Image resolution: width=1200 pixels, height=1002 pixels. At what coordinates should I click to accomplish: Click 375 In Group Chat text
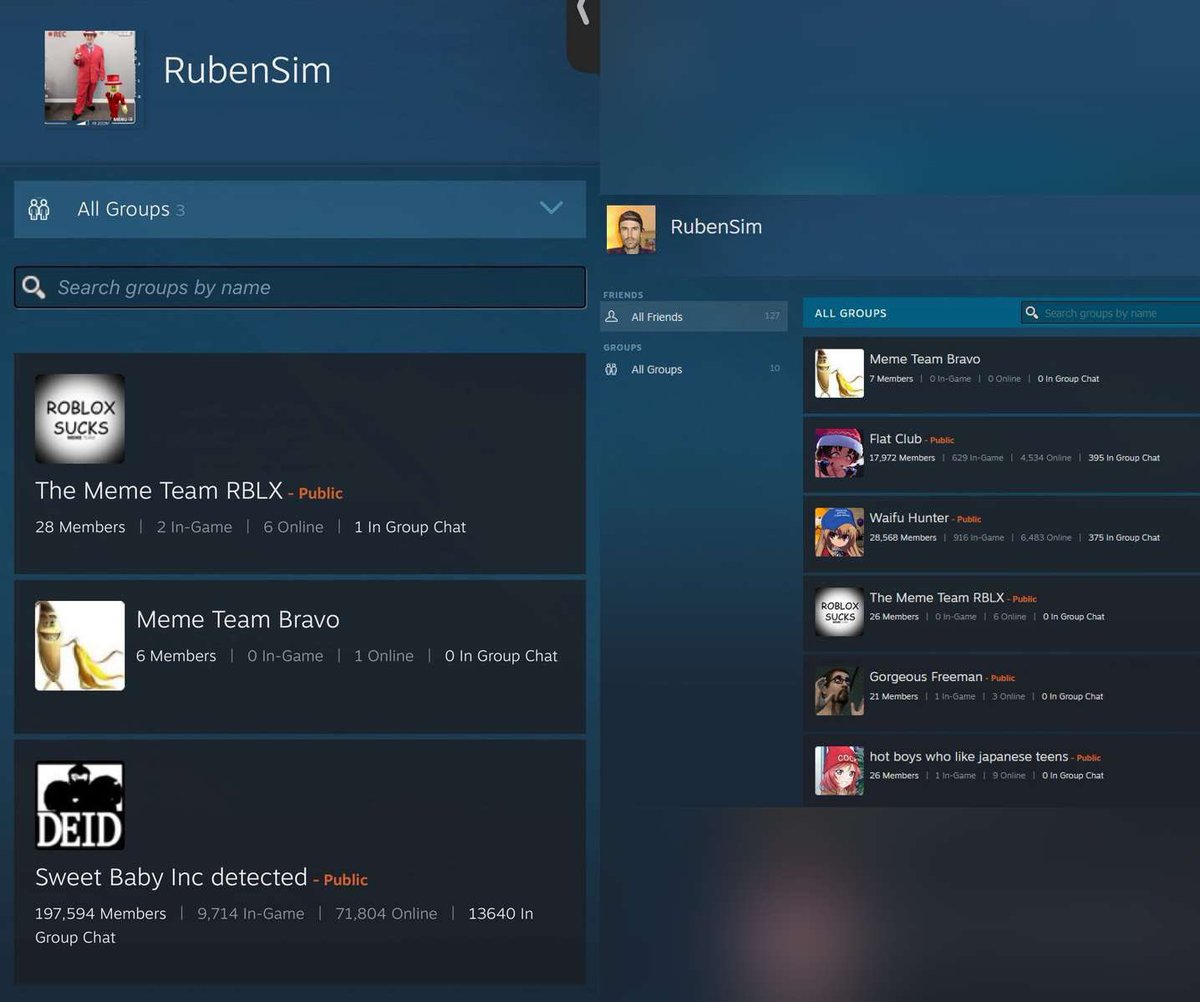[x=1124, y=537]
